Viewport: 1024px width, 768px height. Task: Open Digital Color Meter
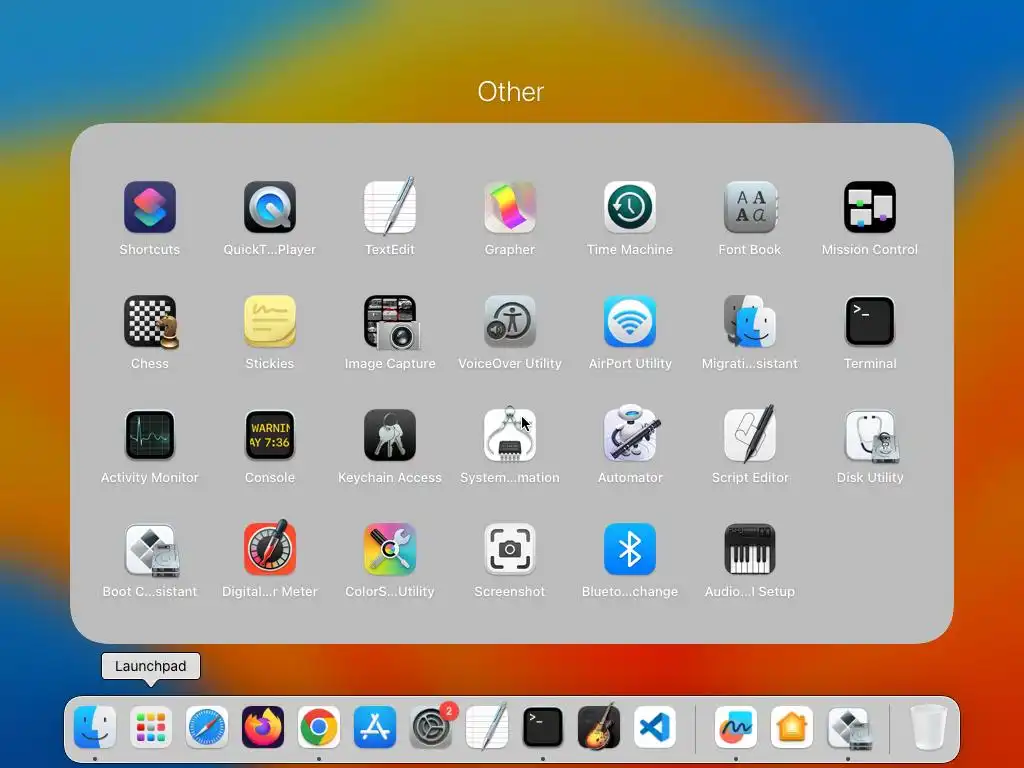pyautogui.click(x=270, y=548)
